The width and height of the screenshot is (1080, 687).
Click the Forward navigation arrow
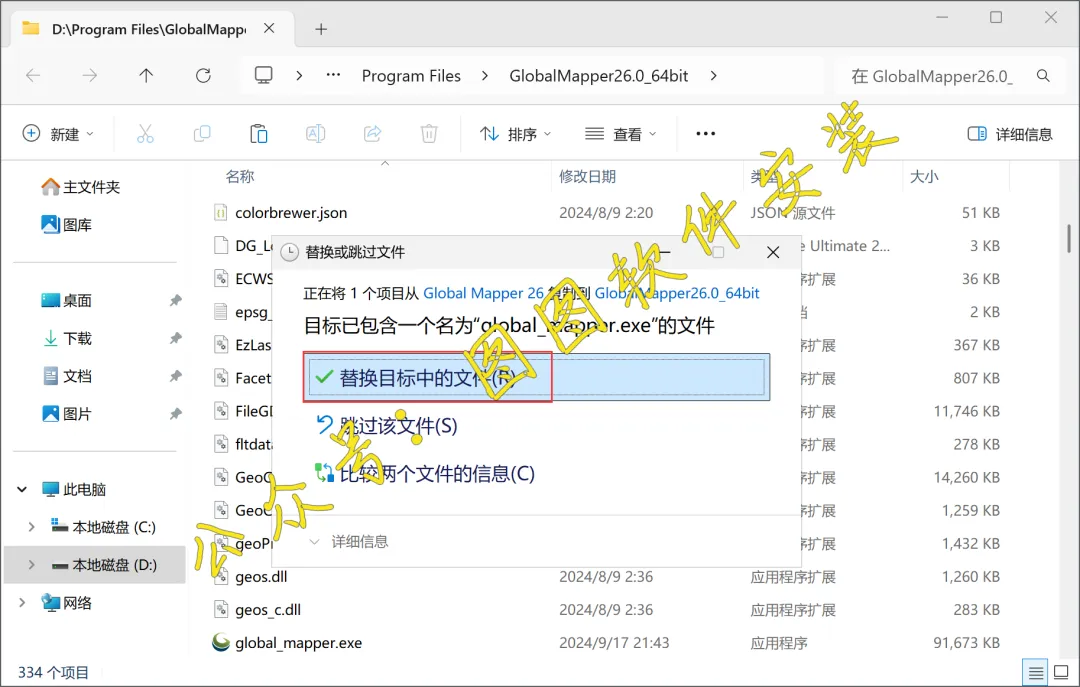pos(90,76)
